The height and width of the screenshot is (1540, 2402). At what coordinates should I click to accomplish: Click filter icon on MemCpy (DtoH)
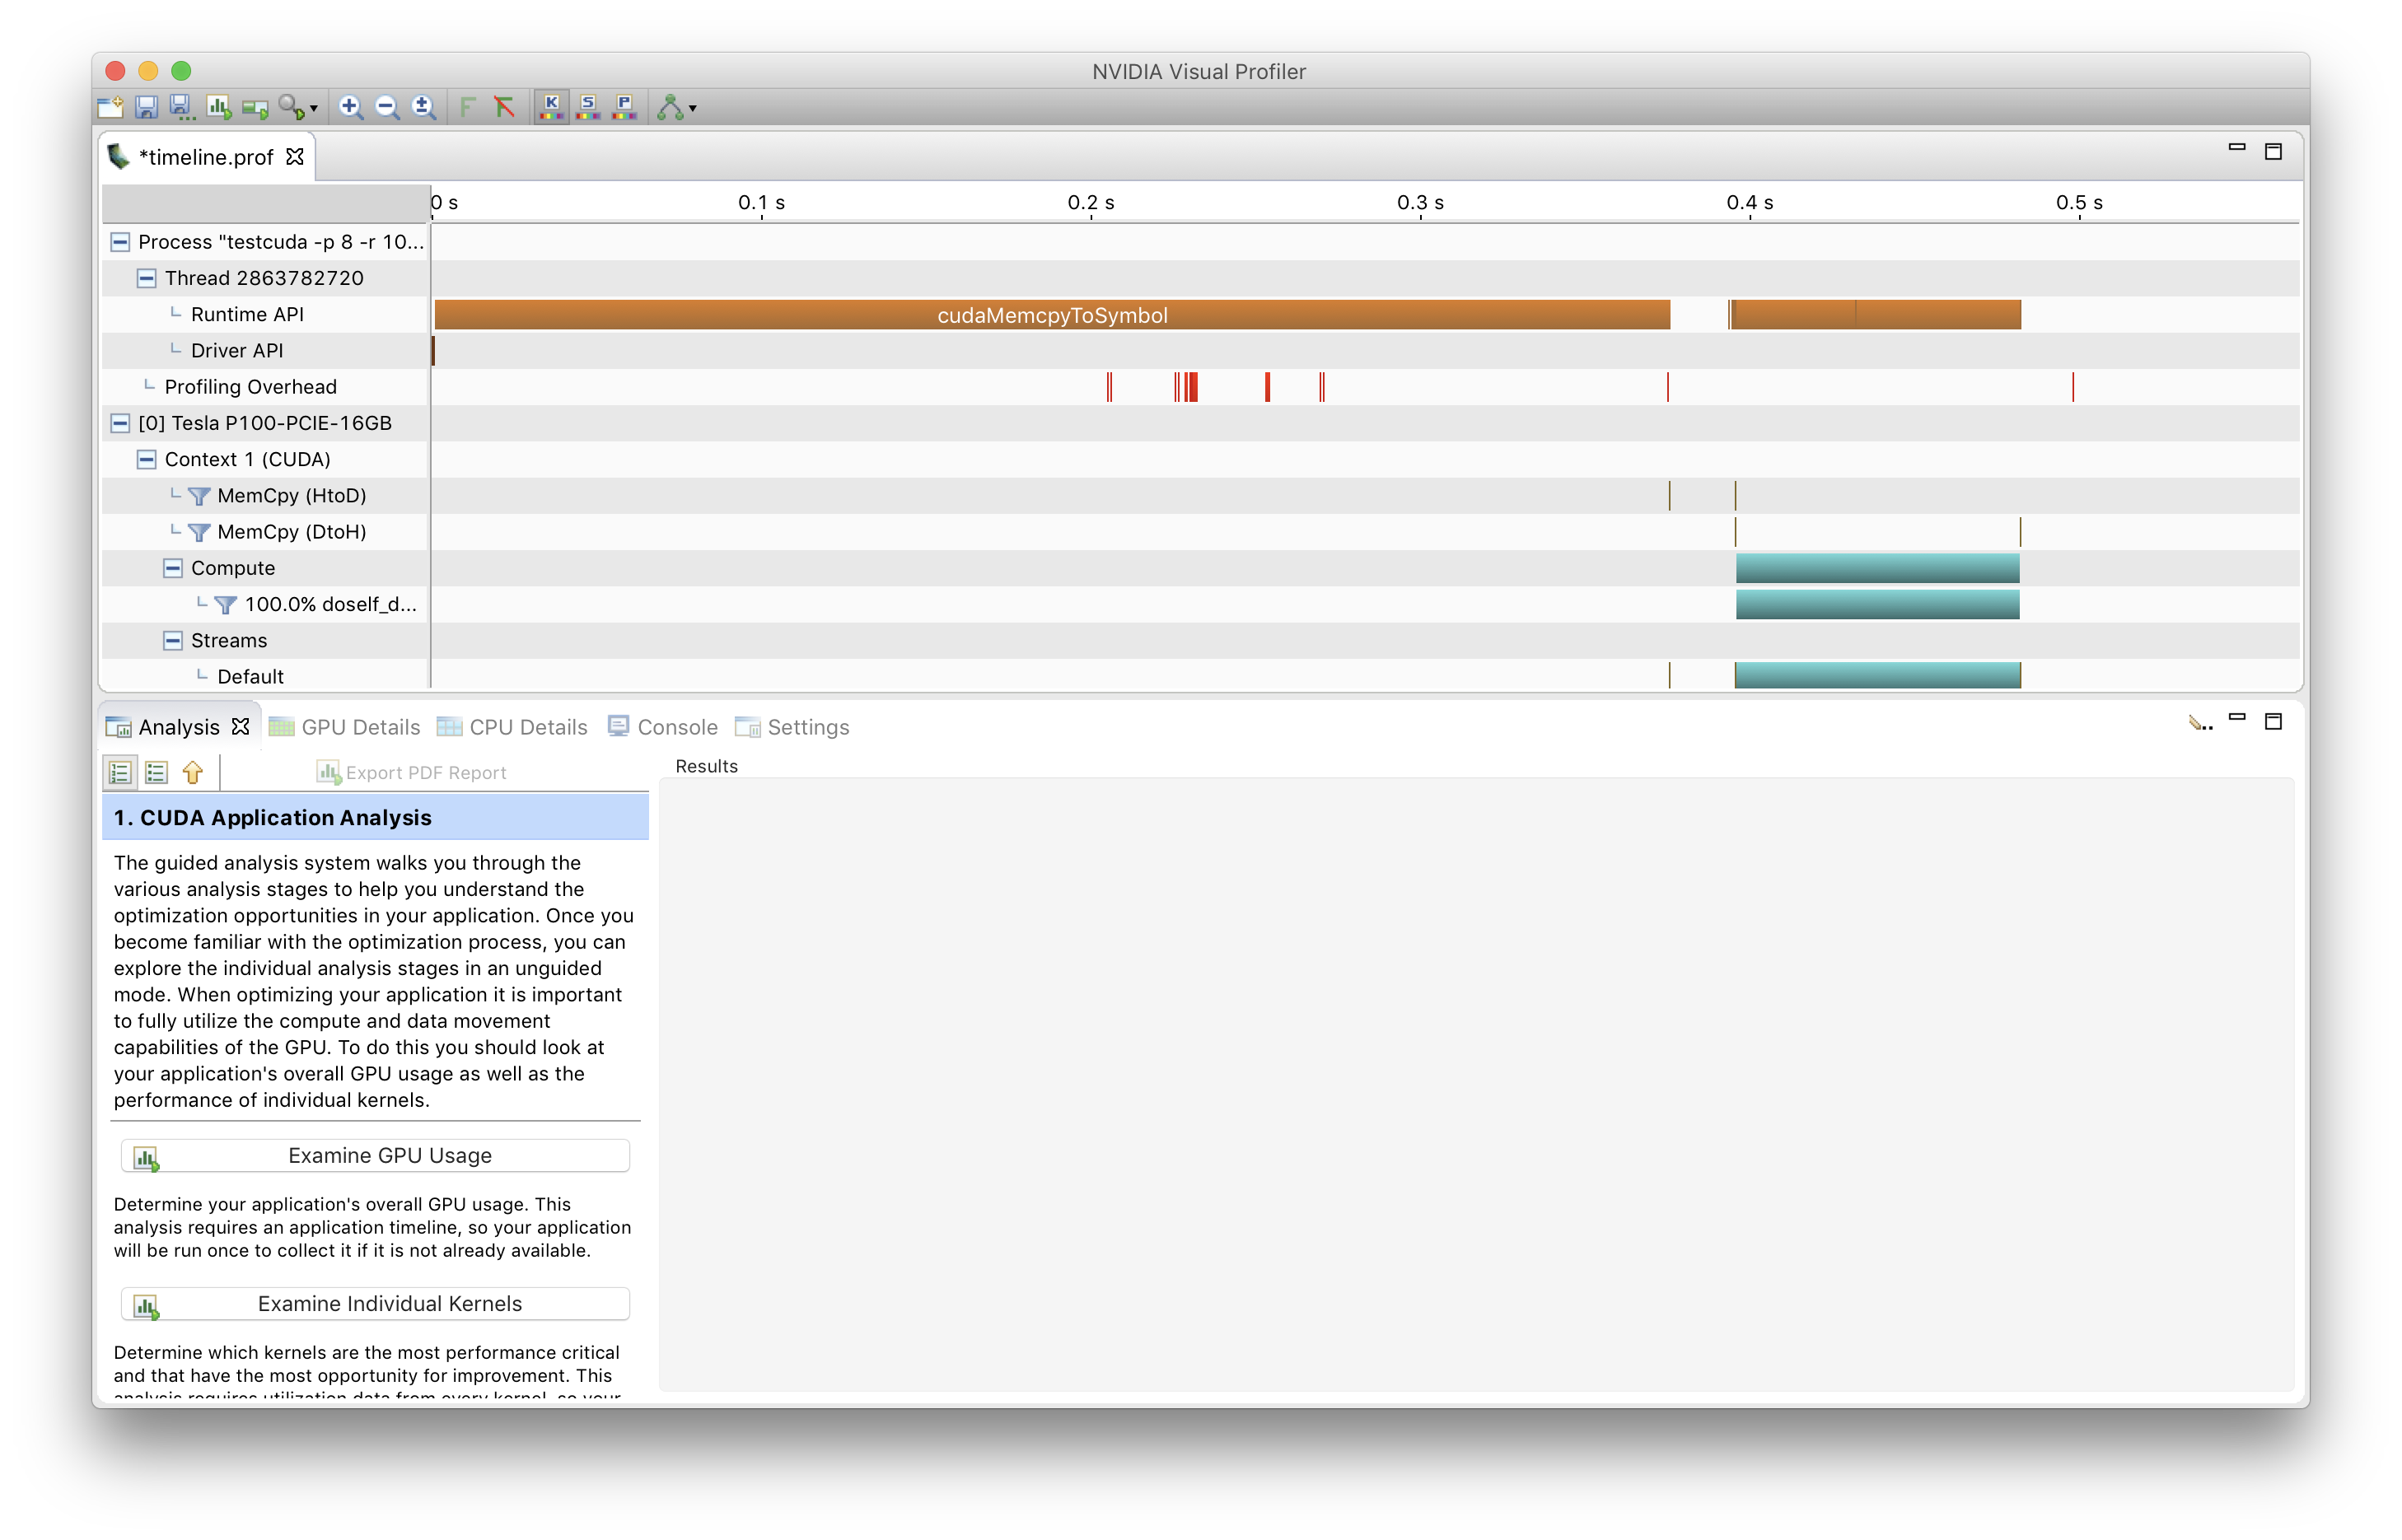point(199,532)
